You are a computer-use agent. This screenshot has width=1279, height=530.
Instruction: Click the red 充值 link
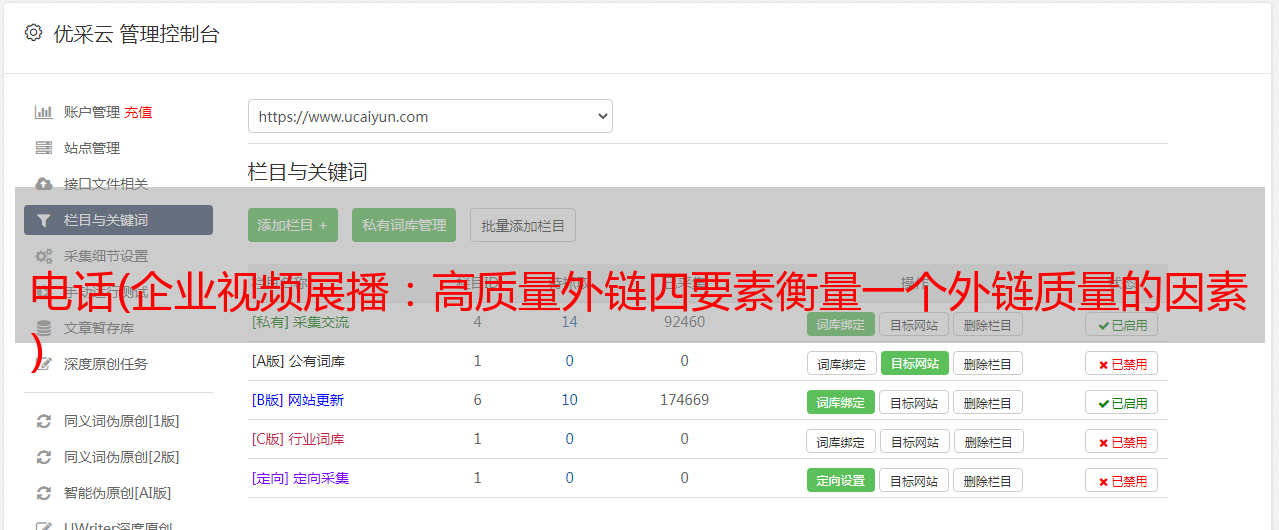[138, 112]
